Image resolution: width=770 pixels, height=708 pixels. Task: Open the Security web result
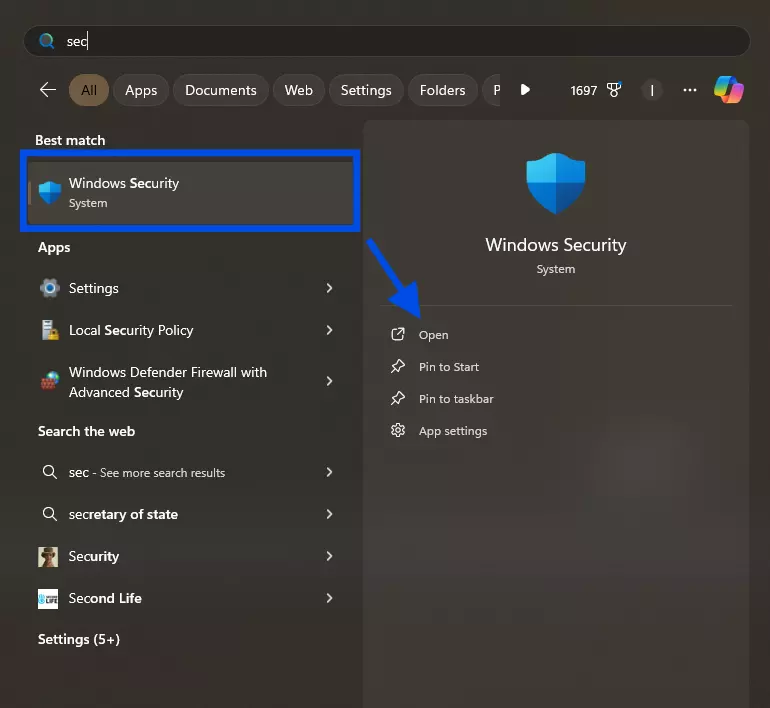click(186, 556)
